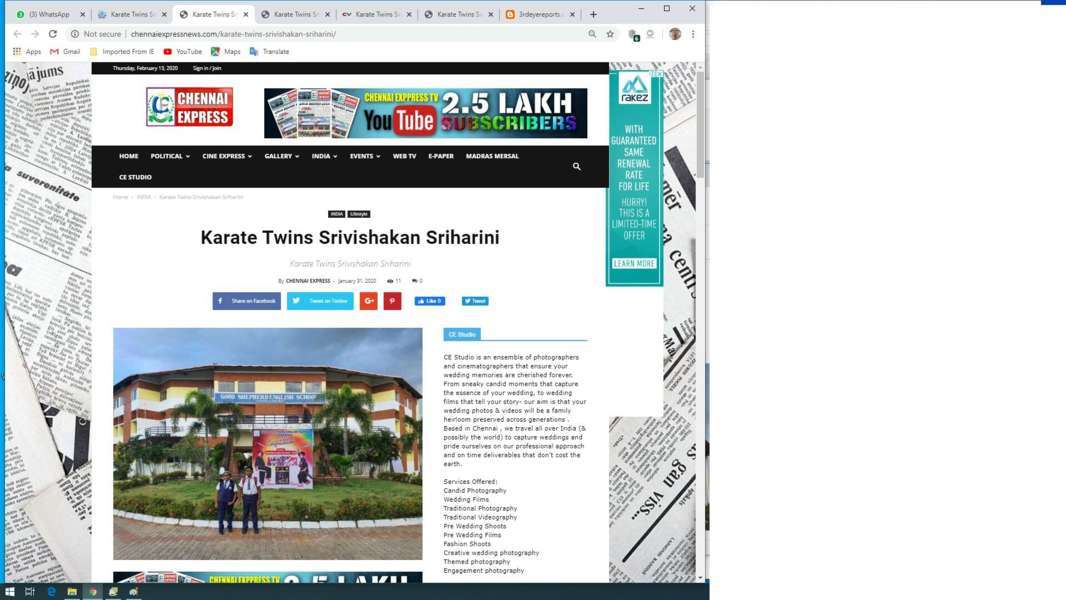The image size is (1066, 600).
Task: Open the Web TV menu item
Action: click(404, 156)
